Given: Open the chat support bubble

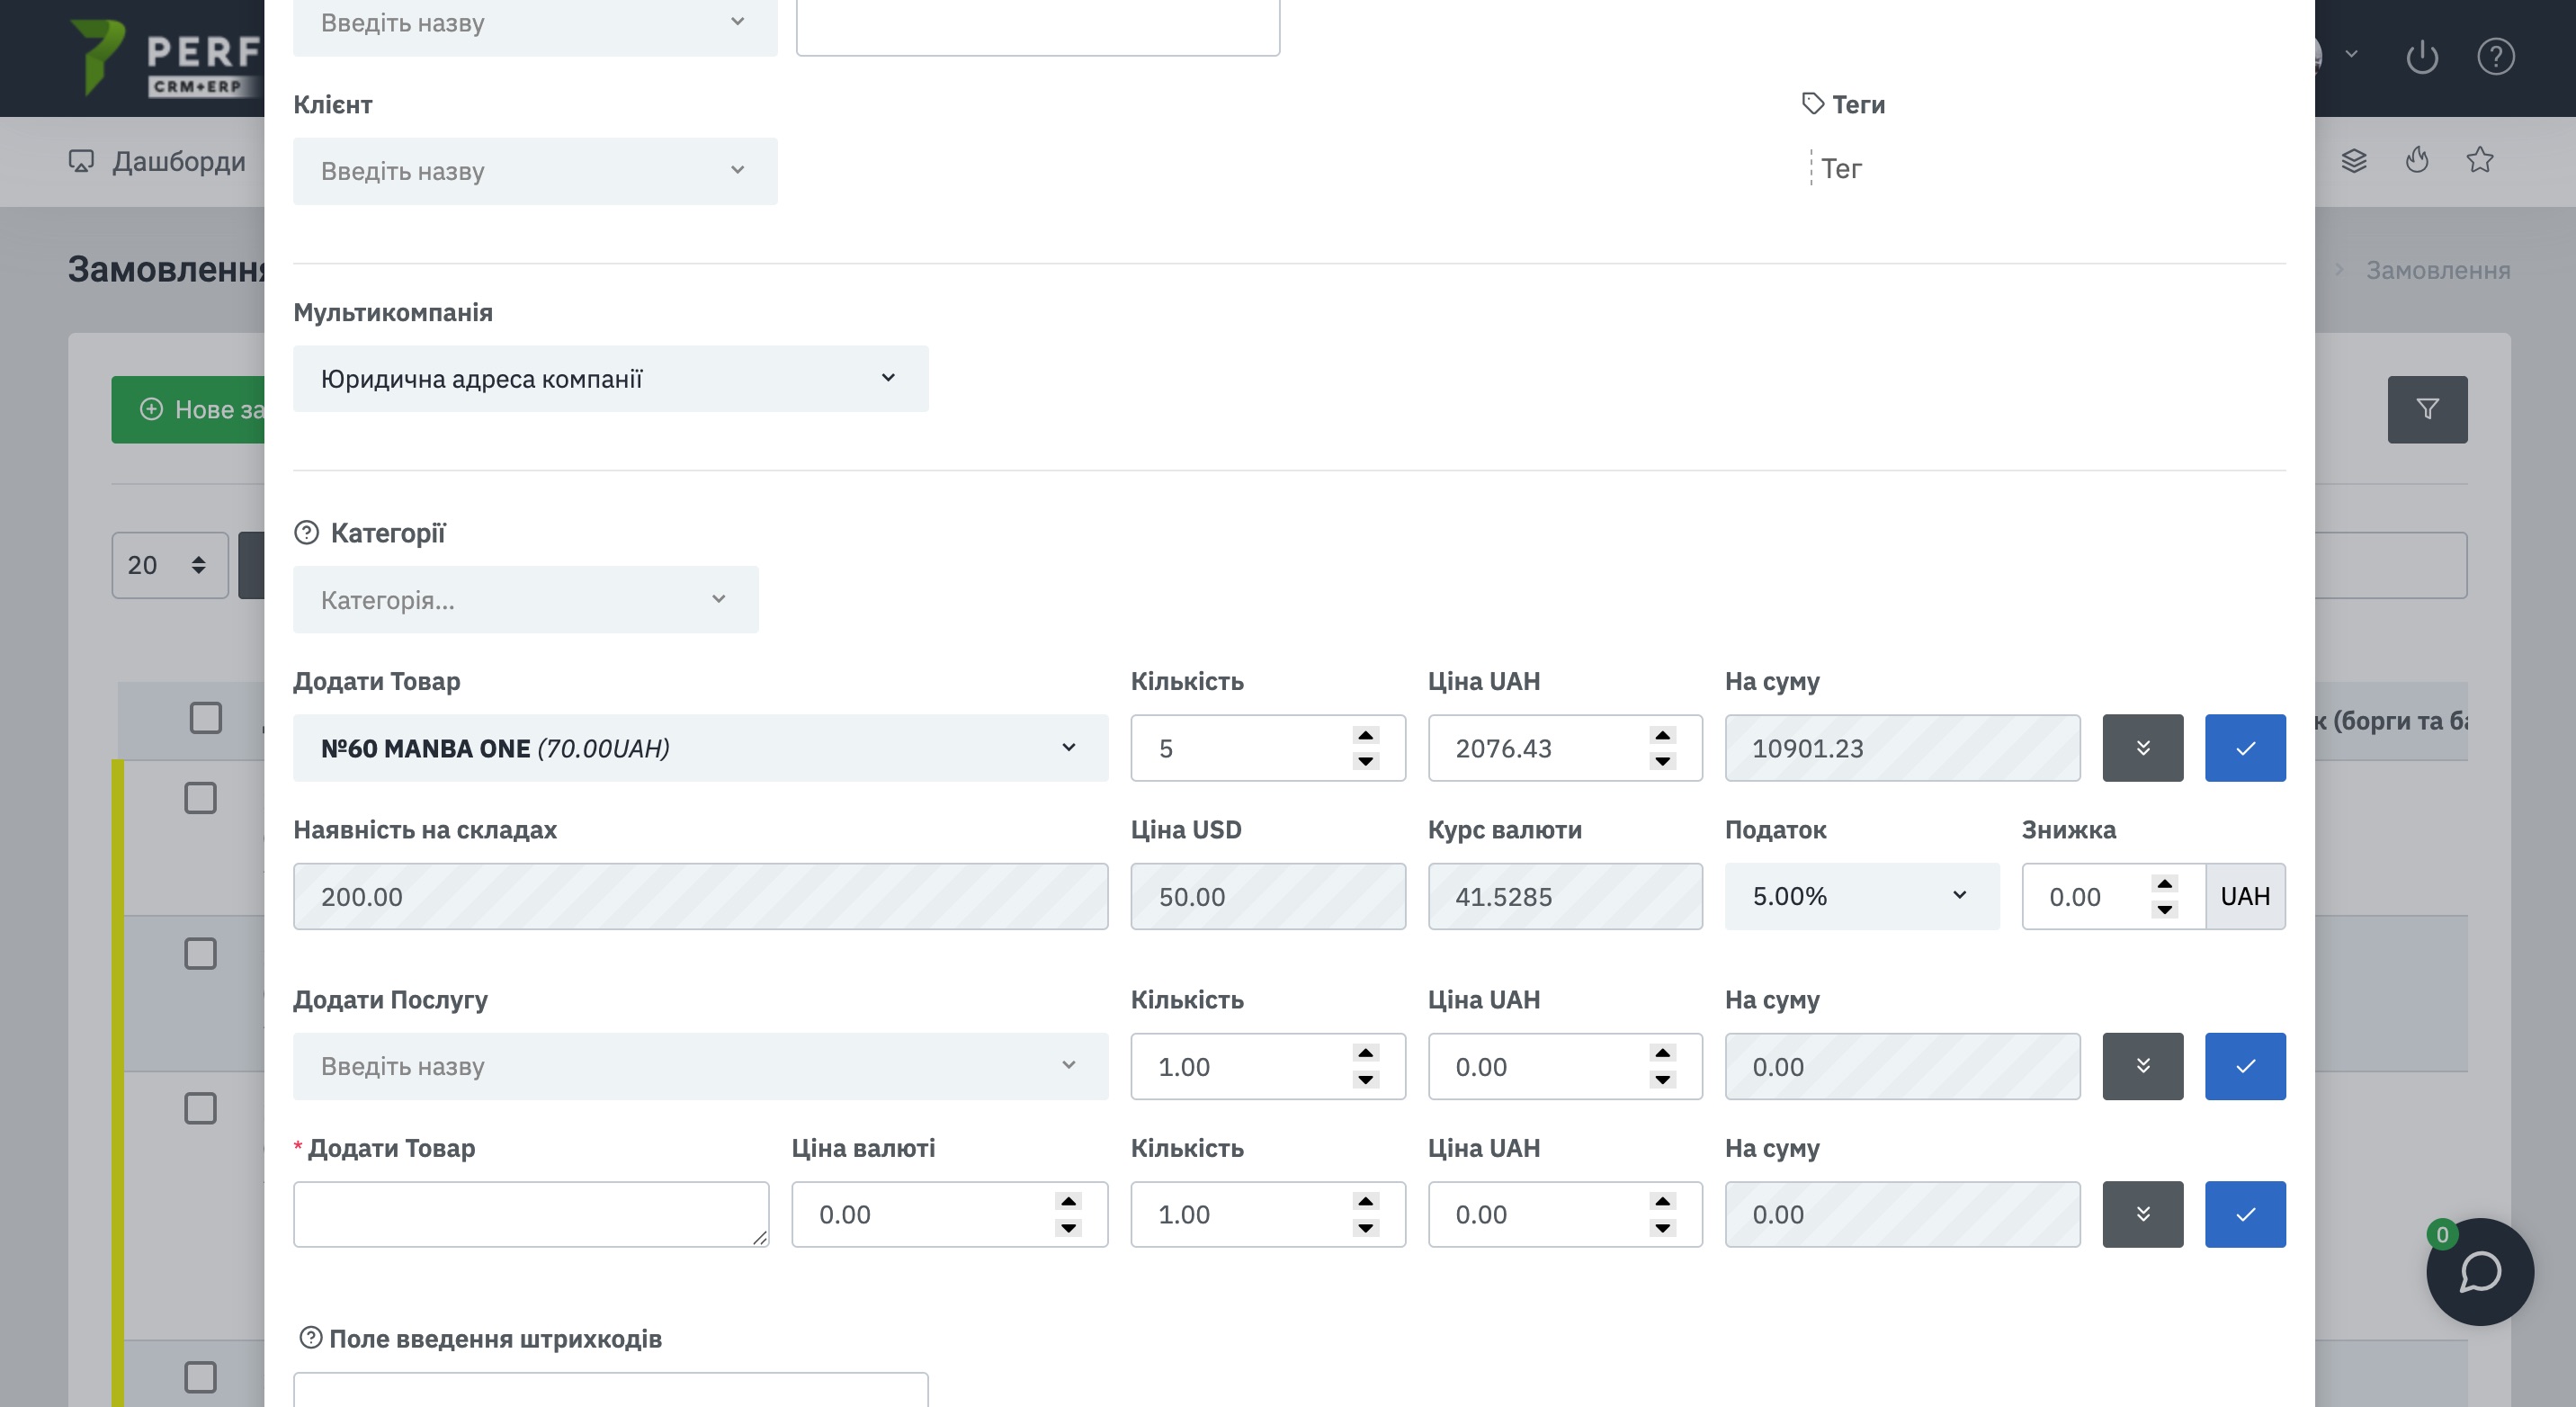Looking at the screenshot, I should coord(2479,1271).
